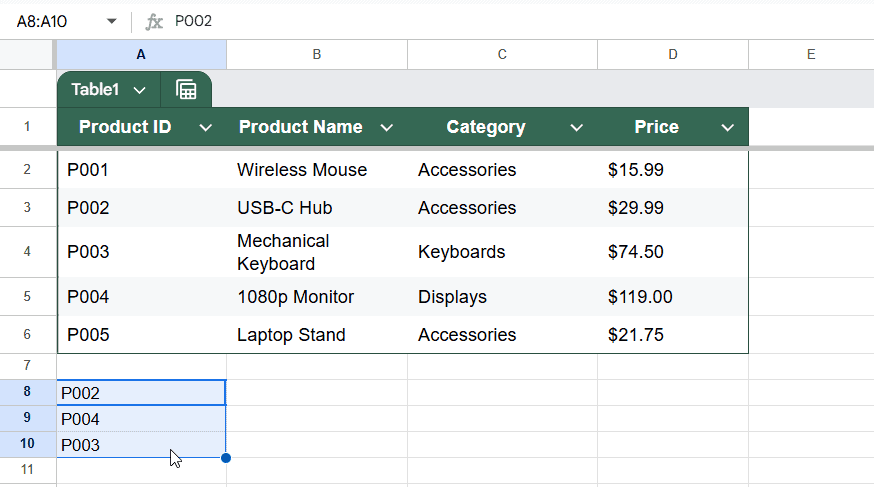The height and width of the screenshot is (487, 874).
Task: Open Product ID column filter dropdown
Action: tap(206, 128)
